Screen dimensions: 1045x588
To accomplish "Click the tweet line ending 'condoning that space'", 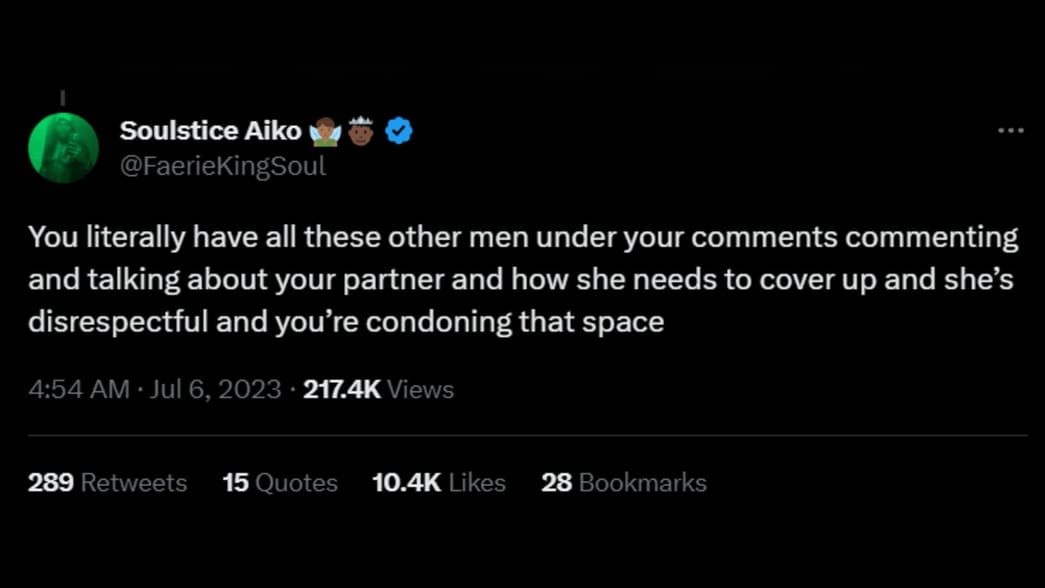I will [x=346, y=322].
